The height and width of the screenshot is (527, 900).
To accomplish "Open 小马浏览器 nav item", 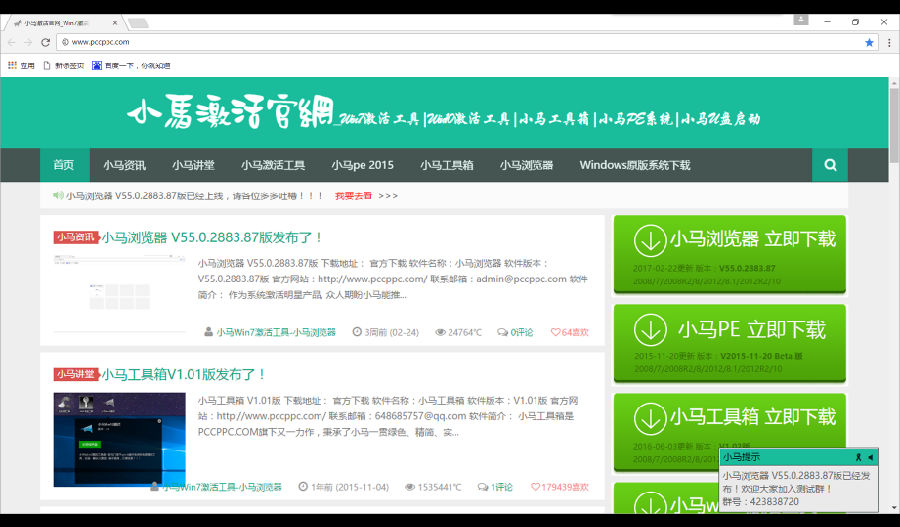I will tap(526, 165).
